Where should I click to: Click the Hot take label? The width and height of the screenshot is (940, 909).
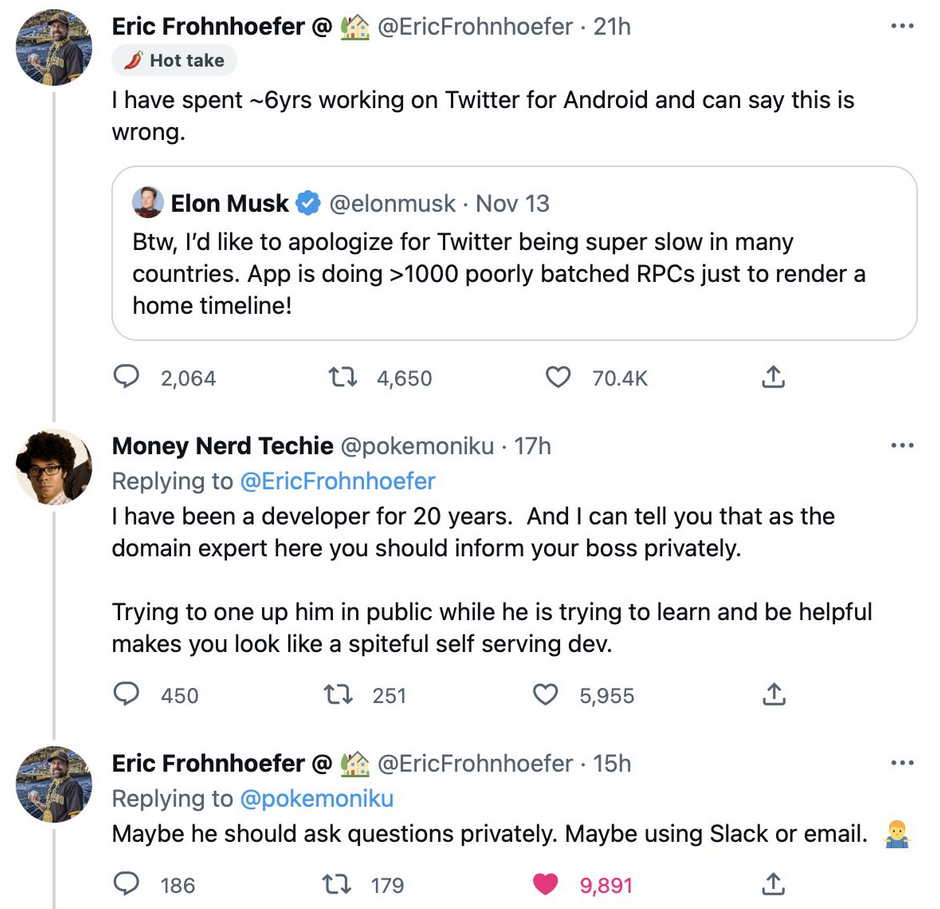click(175, 61)
